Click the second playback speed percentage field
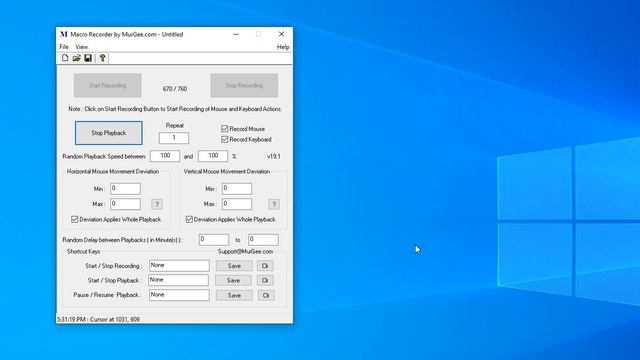Image resolution: width=640 pixels, height=360 pixels. click(213, 156)
